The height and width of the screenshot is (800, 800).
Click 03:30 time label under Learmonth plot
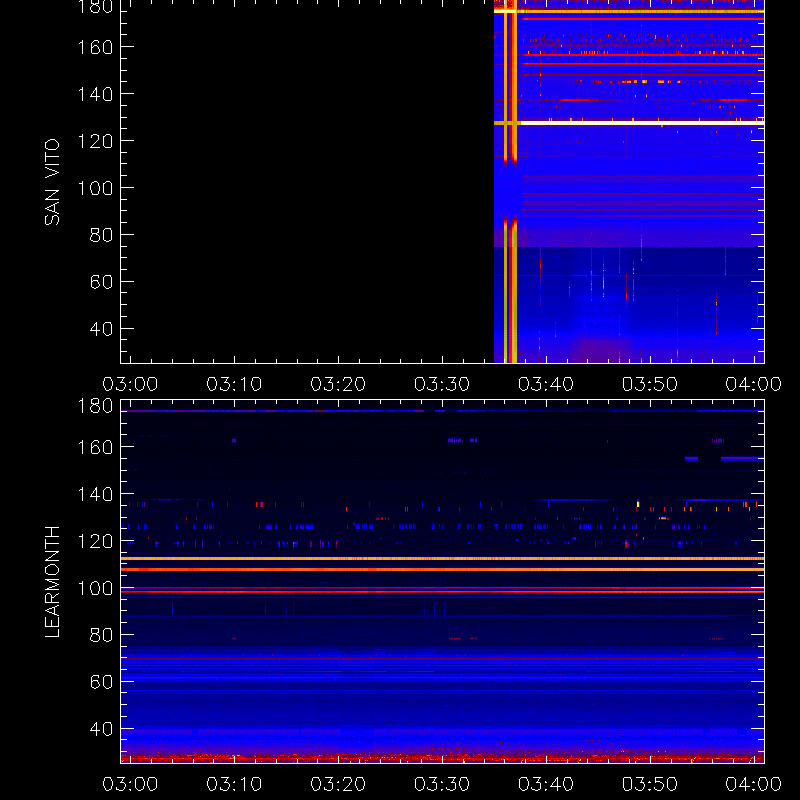[442, 784]
